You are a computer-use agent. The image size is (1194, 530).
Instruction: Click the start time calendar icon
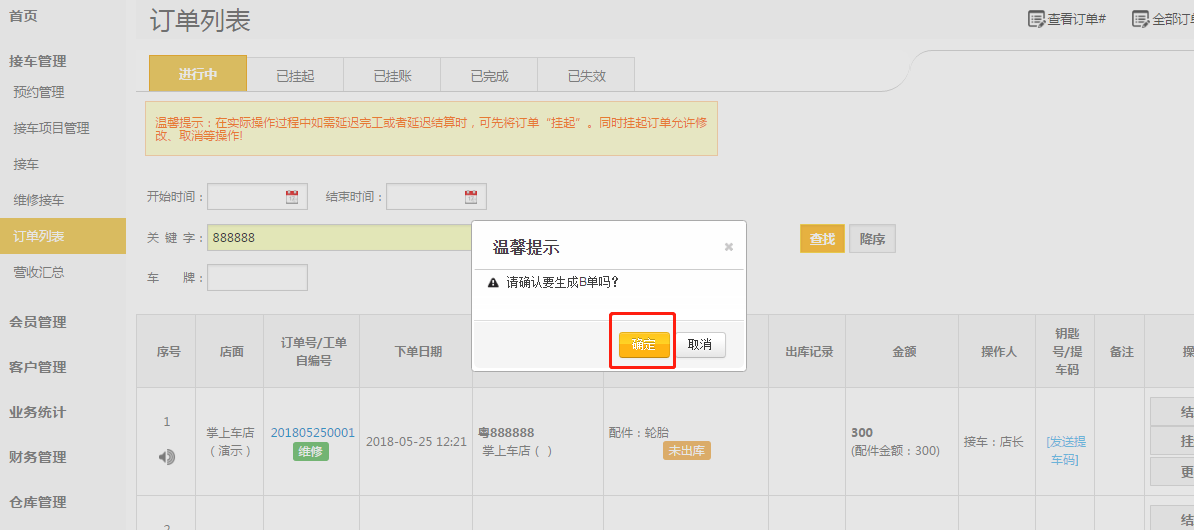[292, 197]
